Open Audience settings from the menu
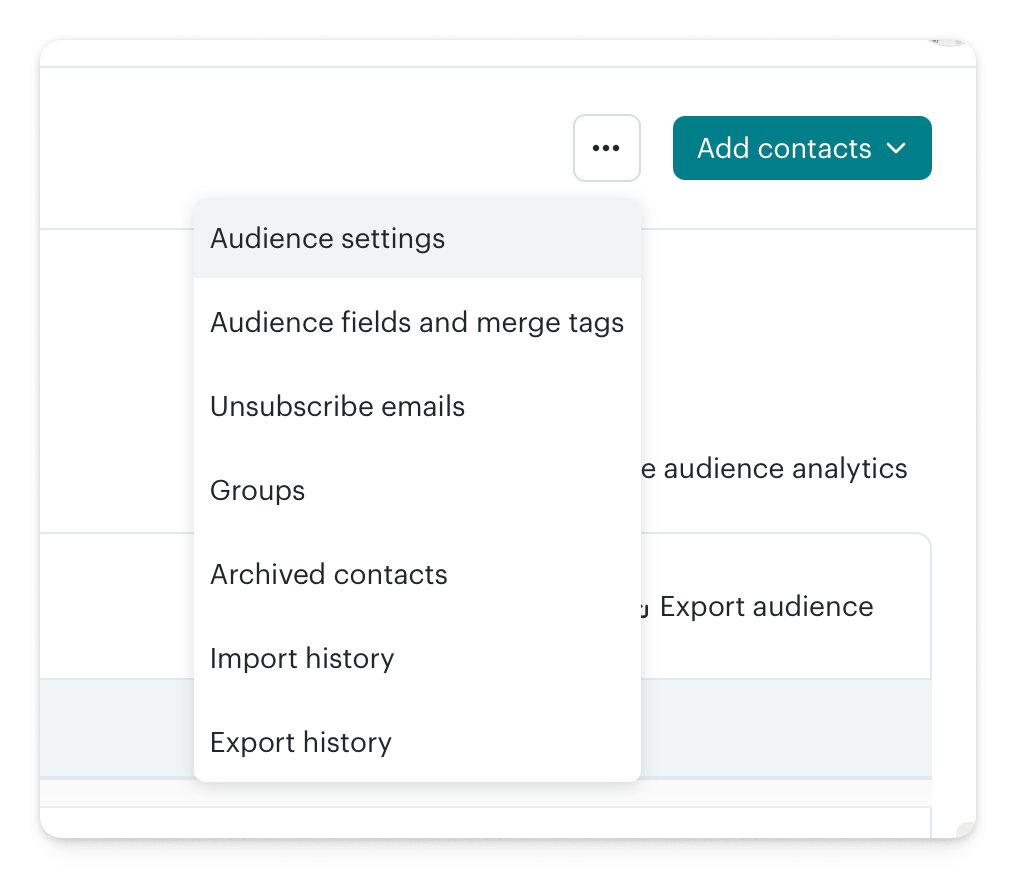Viewport: 1016px width, 878px height. (327, 239)
